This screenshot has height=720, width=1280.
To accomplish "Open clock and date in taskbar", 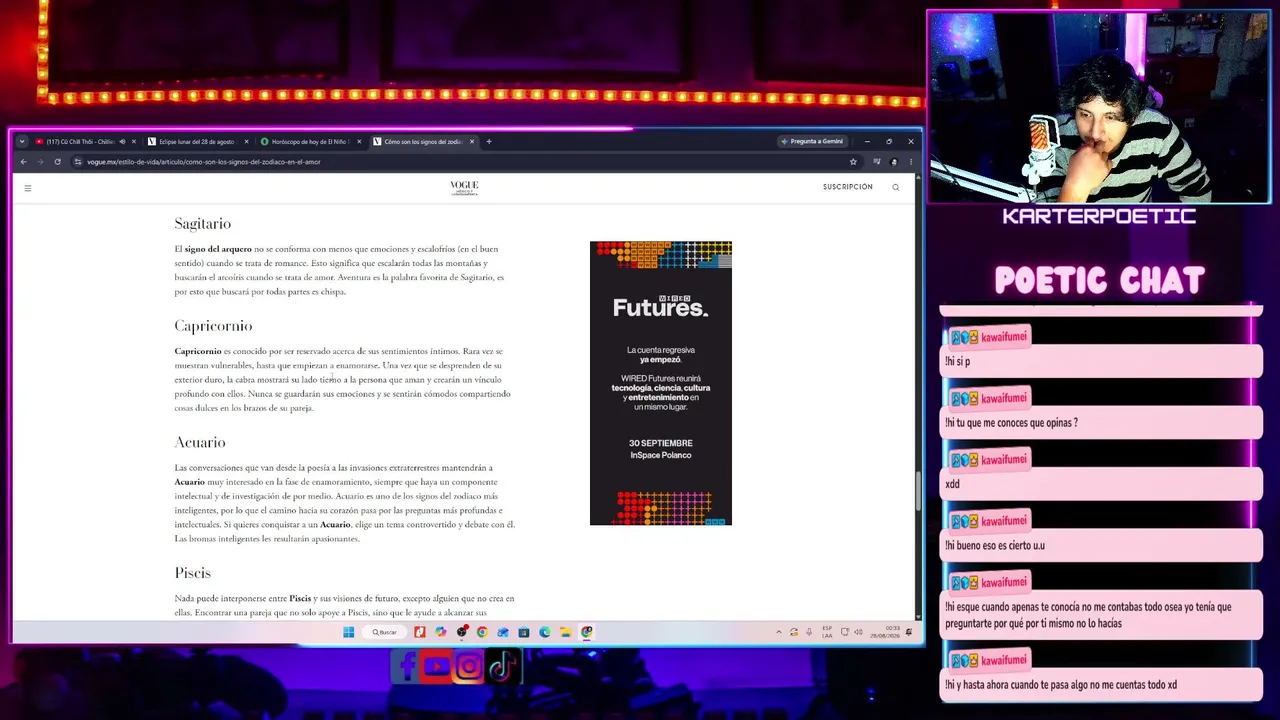I will (885, 632).
